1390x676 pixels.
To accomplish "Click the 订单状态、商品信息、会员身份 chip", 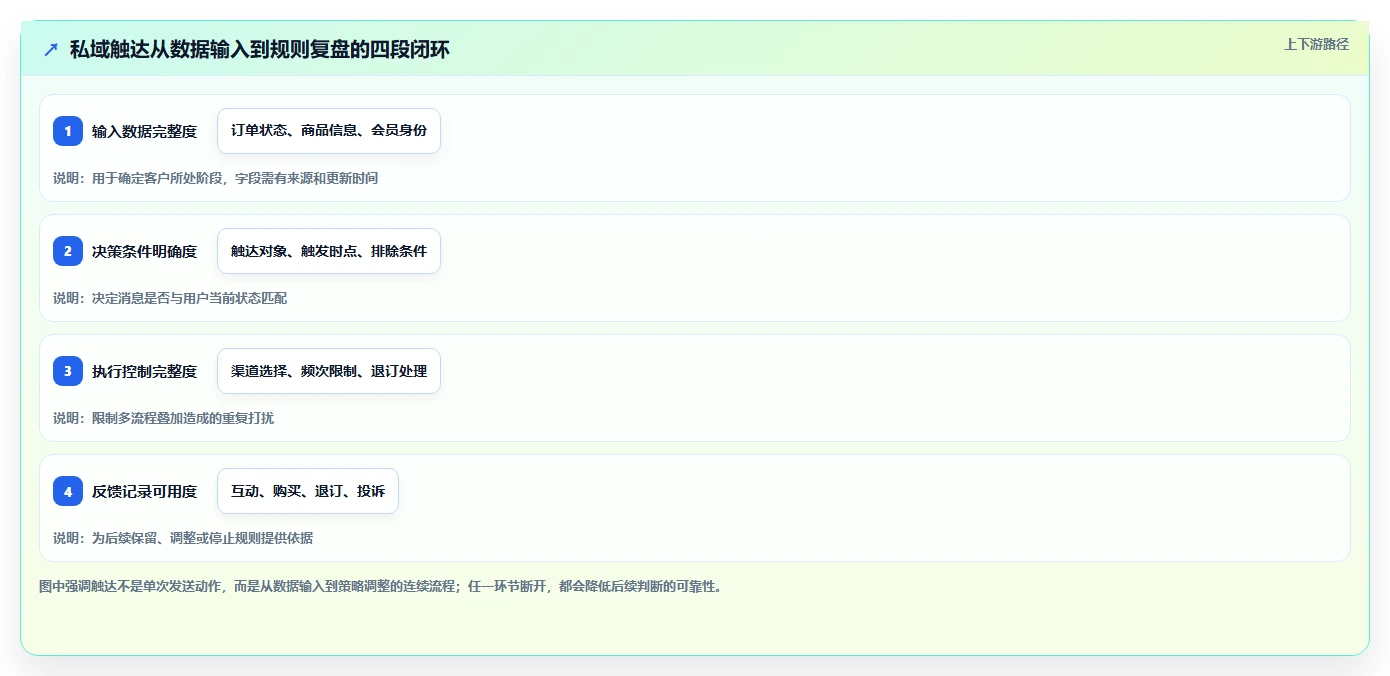I will point(329,131).
